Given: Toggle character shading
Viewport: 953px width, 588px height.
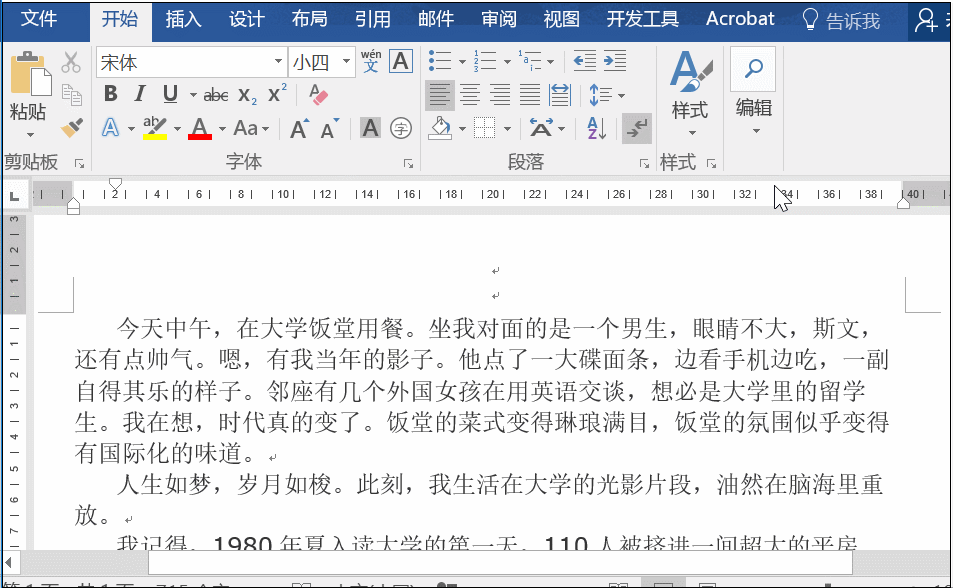Looking at the screenshot, I should (x=370, y=128).
